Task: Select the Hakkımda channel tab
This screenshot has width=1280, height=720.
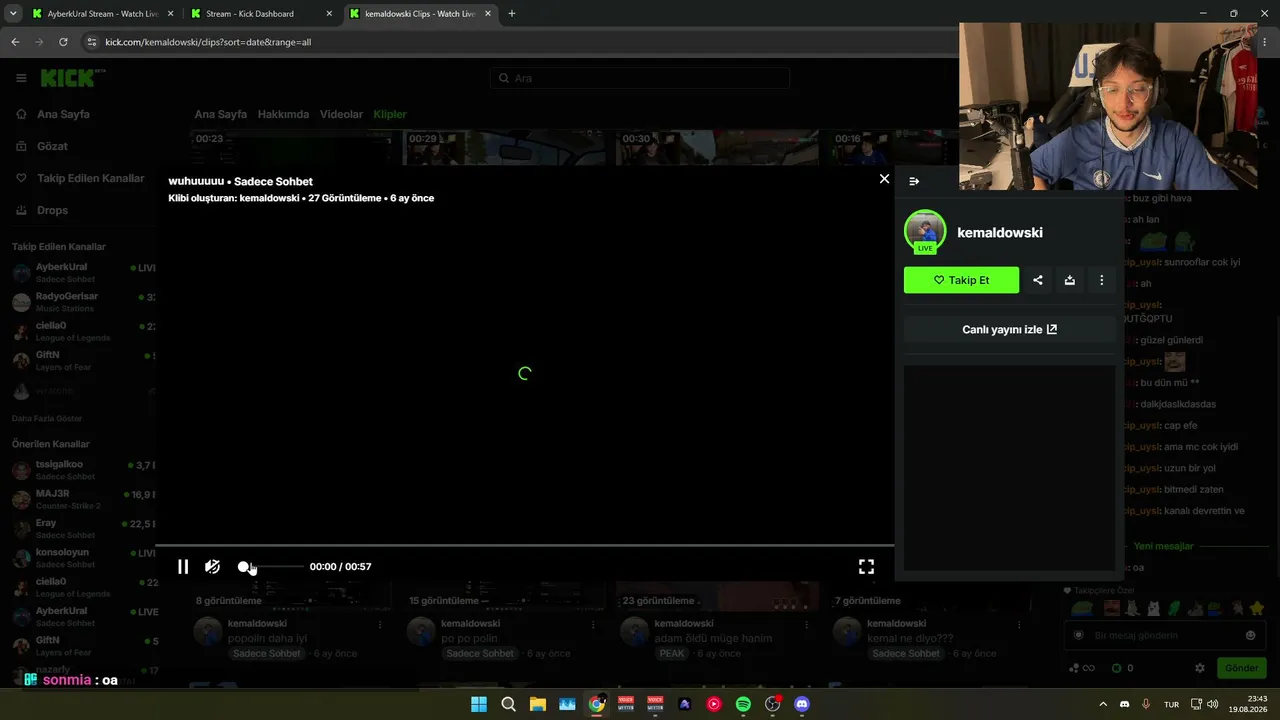Action: coord(283,114)
